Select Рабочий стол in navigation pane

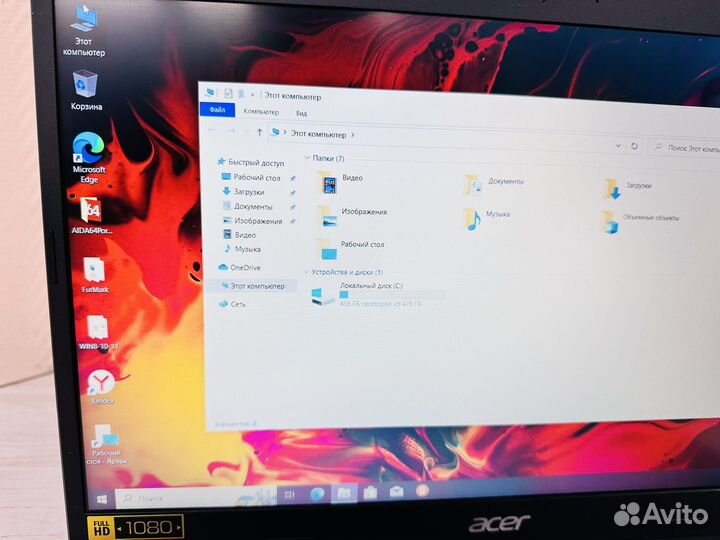251,177
